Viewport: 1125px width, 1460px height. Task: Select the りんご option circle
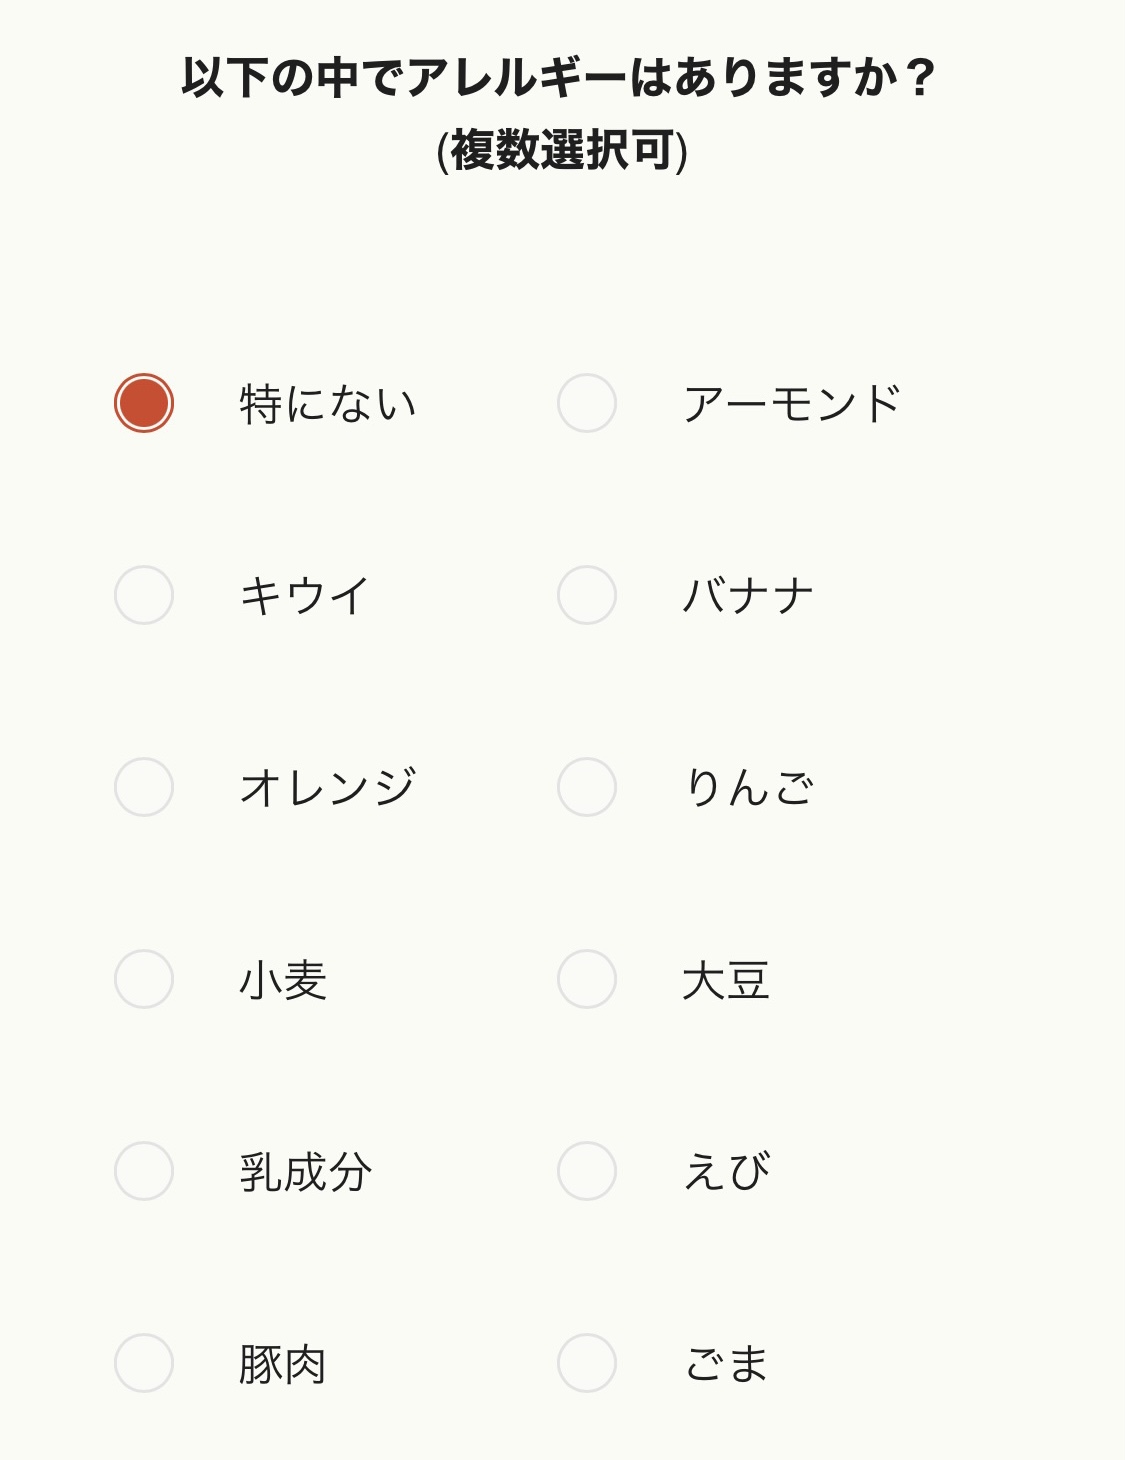click(x=587, y=787)
